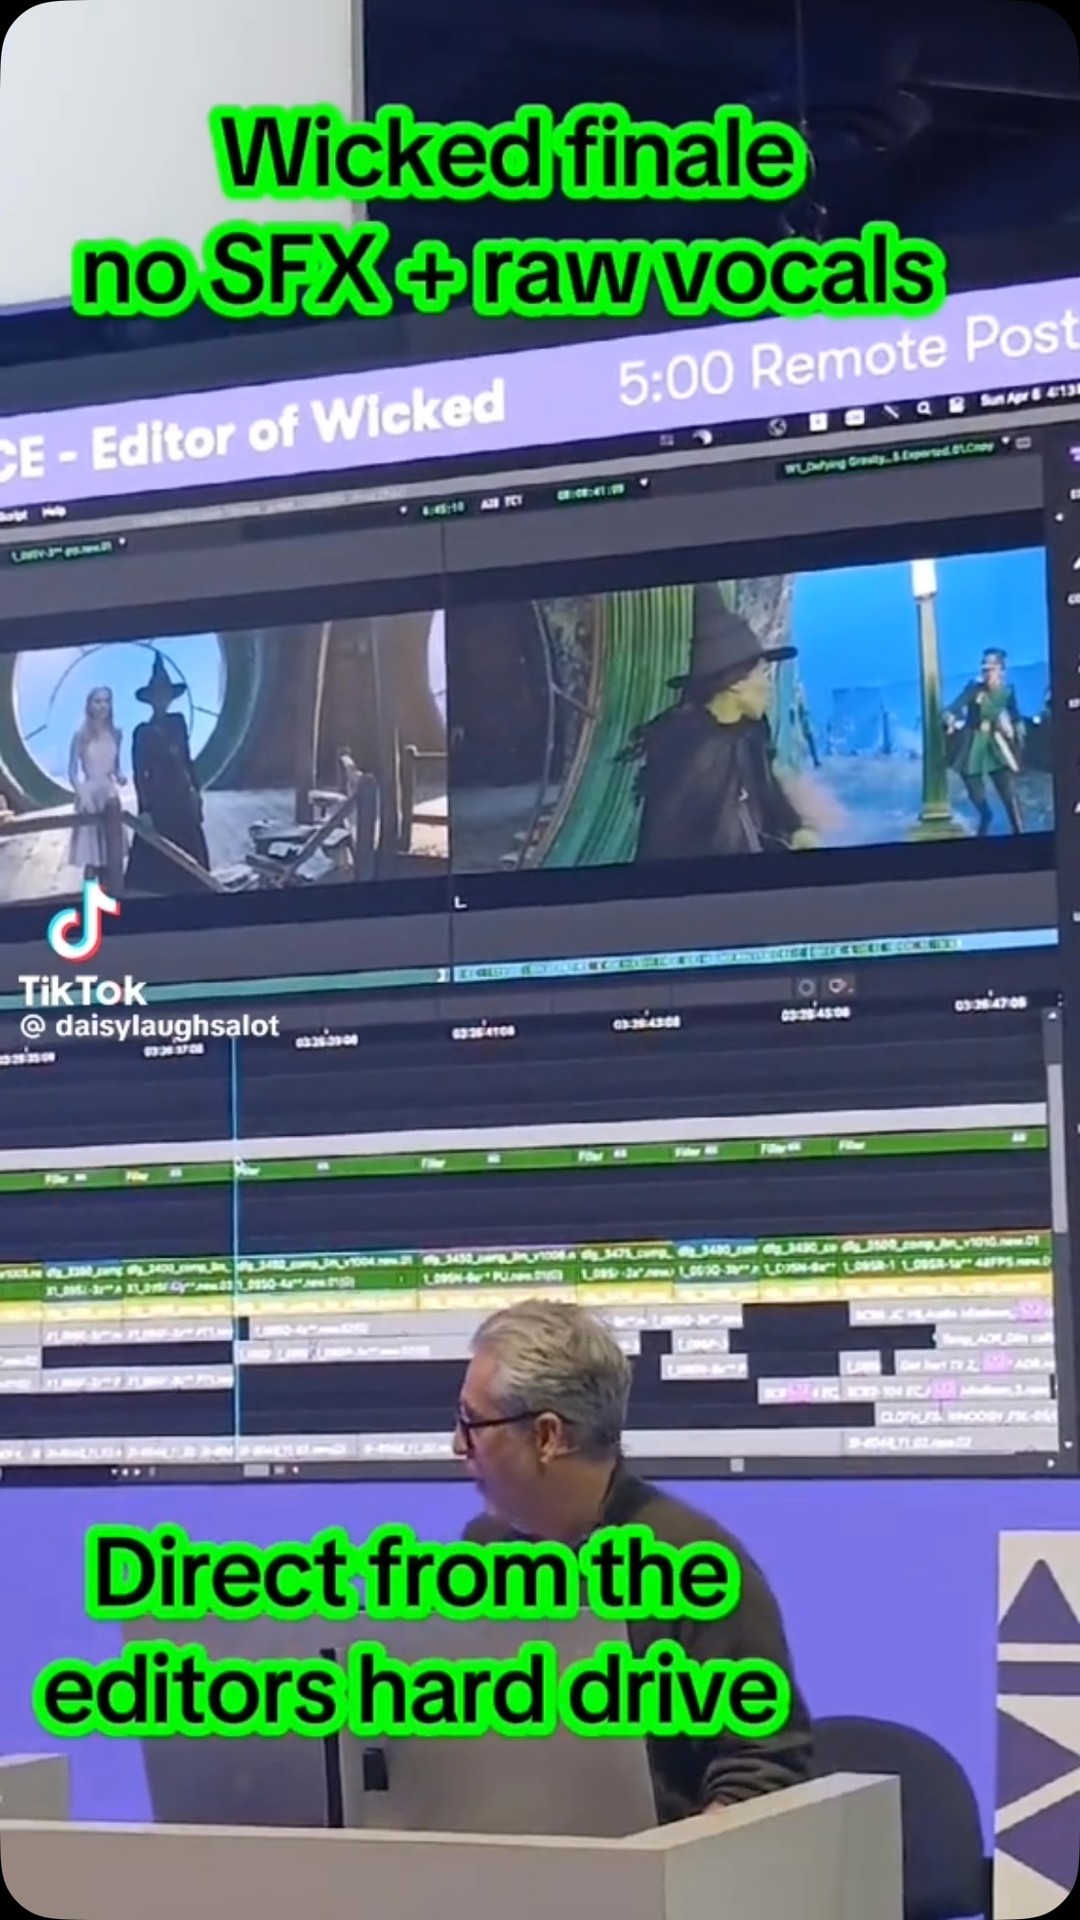Viewport: 1080px width, 1920px height.
Task: Jump to 03:36:45:08 on the timeline ruler
Action: point(815,1012)
